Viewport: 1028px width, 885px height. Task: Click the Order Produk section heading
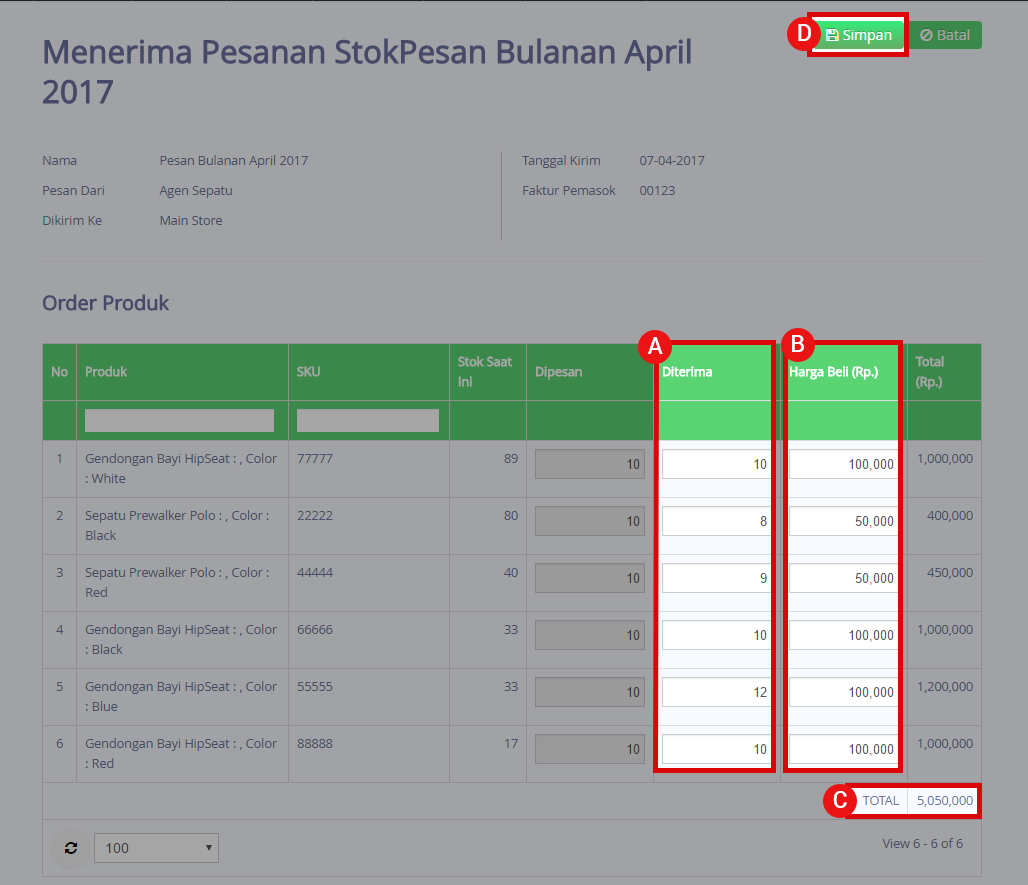click(x=106, y=303)
